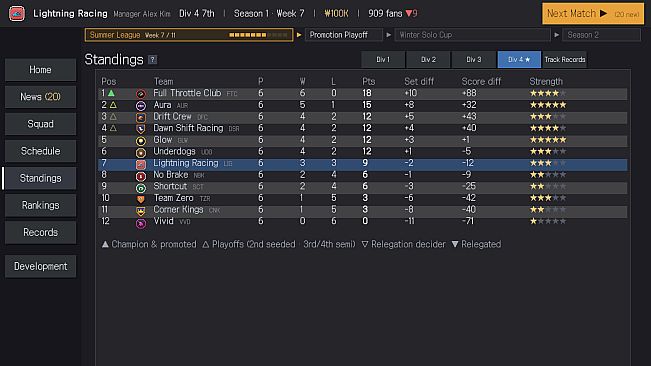Click Glow team emblem
Image resolution: width=651 pixels, height=366 pixels.
pos(141,141)
